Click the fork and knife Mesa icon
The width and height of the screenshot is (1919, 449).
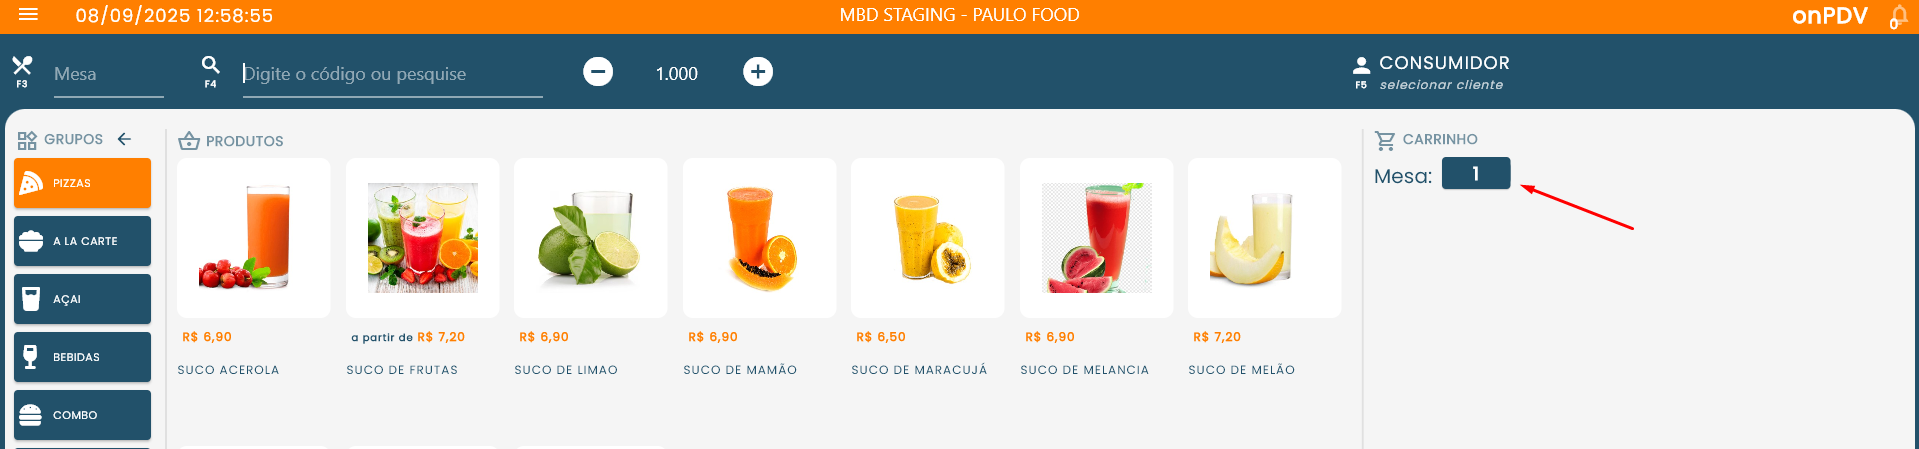[22, 67]
